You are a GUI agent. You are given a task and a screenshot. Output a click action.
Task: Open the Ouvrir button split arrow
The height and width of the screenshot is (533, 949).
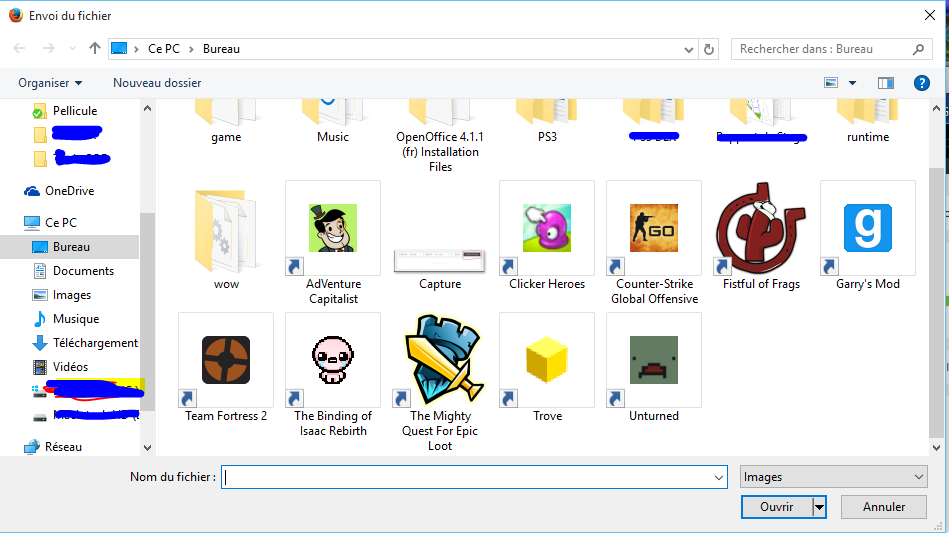point(819,507)
